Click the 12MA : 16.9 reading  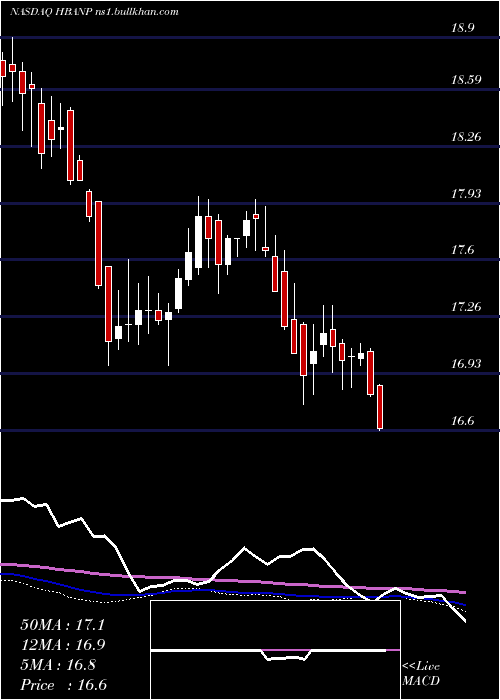pos(63,645)
